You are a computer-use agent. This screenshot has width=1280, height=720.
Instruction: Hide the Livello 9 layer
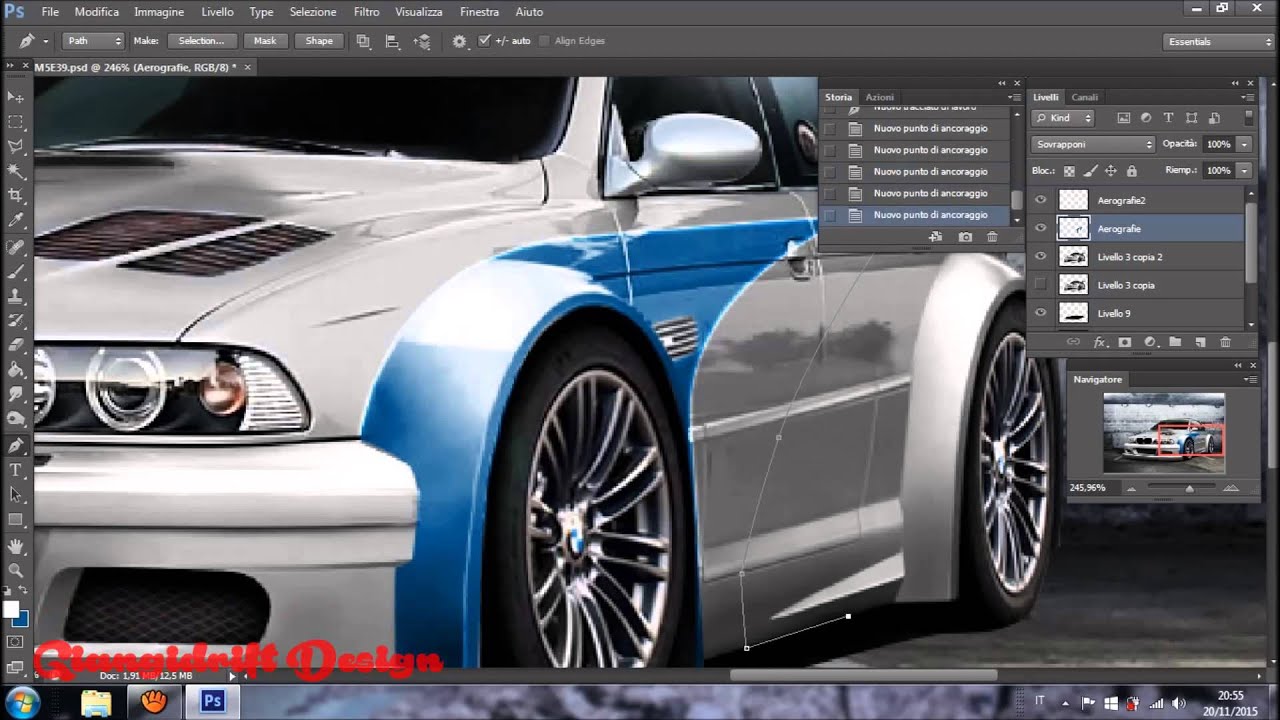click(x=1041, y=313)
